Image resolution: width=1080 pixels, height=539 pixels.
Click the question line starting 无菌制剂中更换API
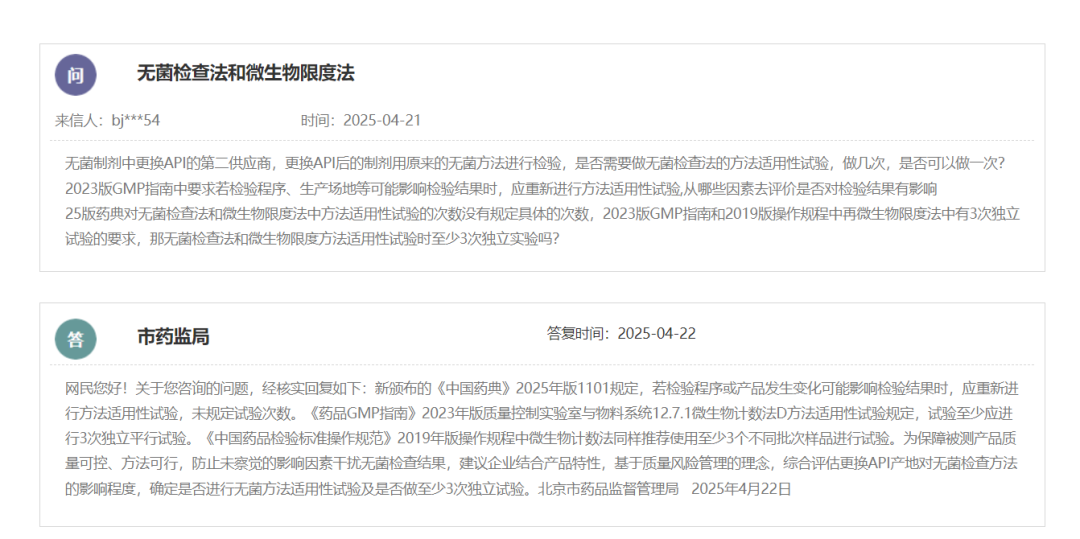[536, 164]
